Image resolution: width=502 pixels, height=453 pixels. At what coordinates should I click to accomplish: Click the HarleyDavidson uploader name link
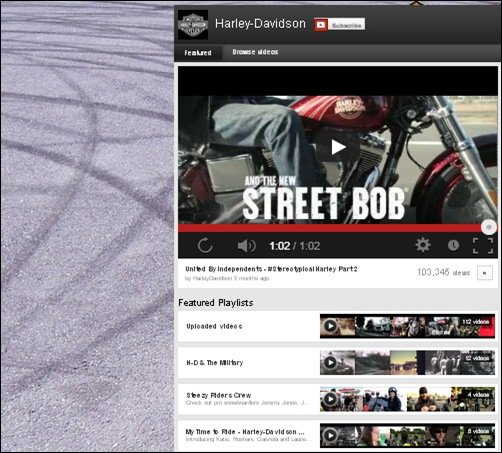(x=212, y=278)
